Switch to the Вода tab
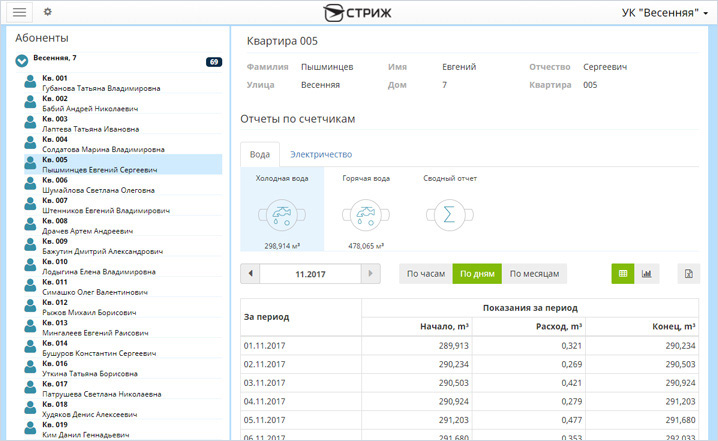 pos(260,154)
